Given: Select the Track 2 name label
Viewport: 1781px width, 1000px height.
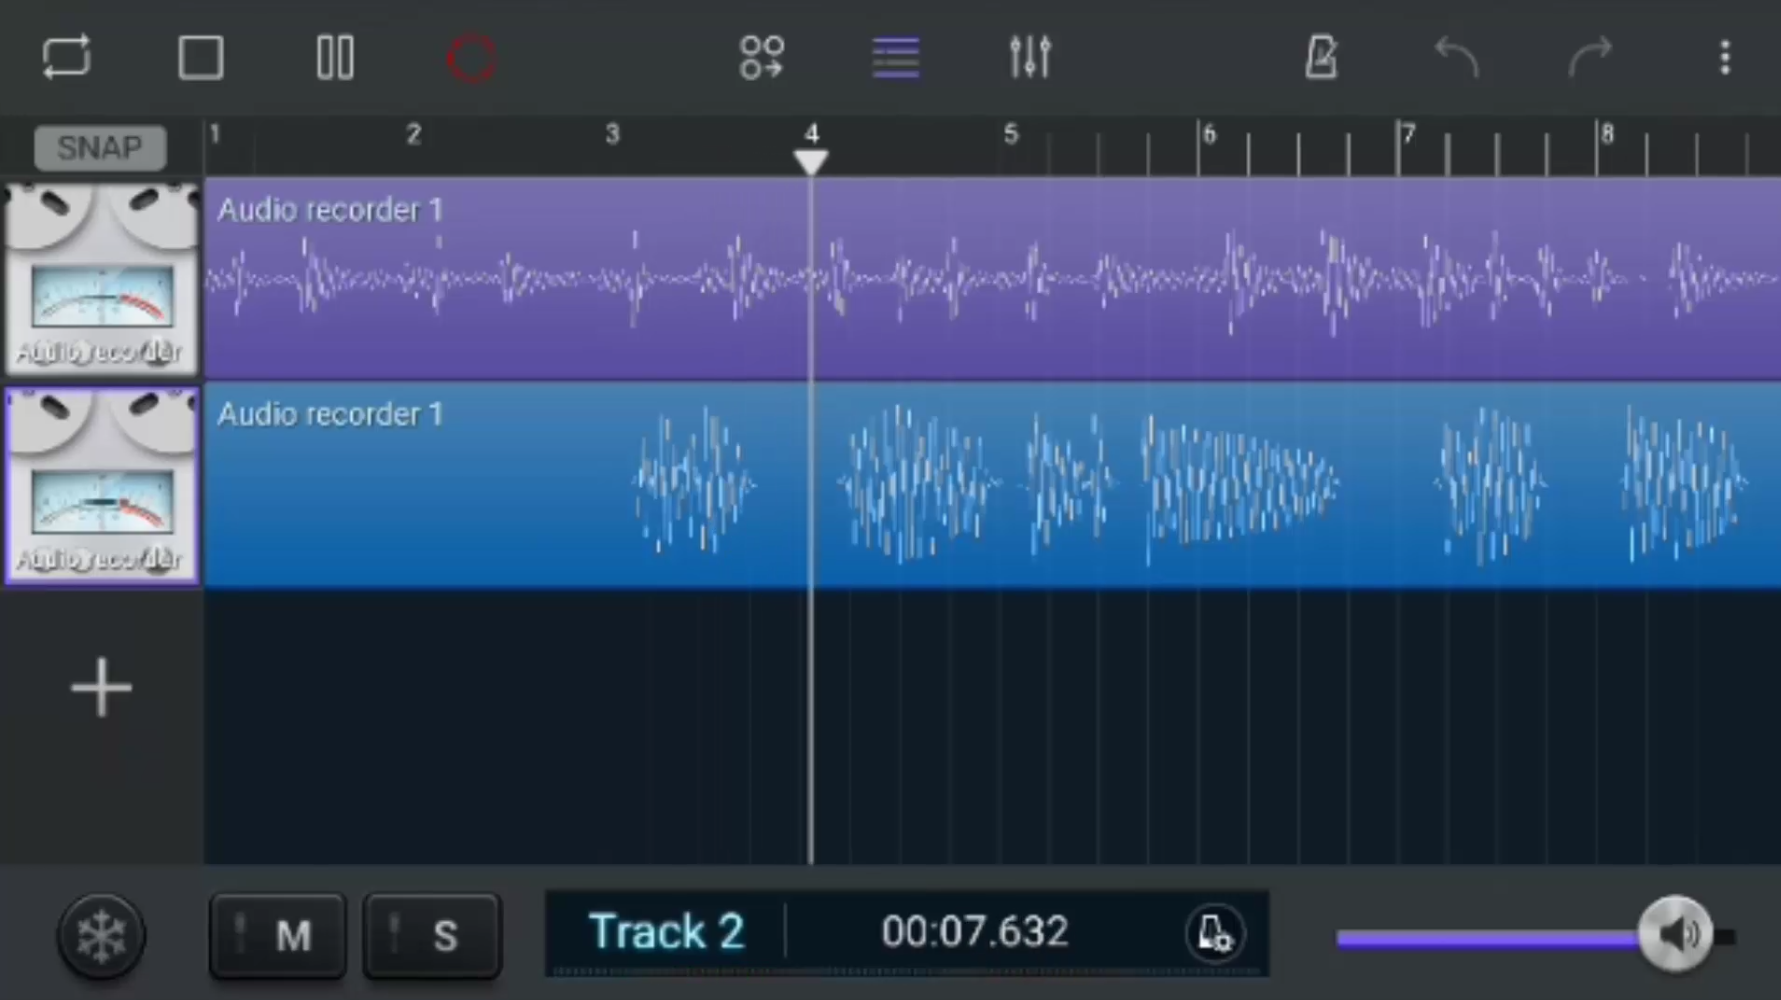Looking at the screenshot, I should click(666, 931).
